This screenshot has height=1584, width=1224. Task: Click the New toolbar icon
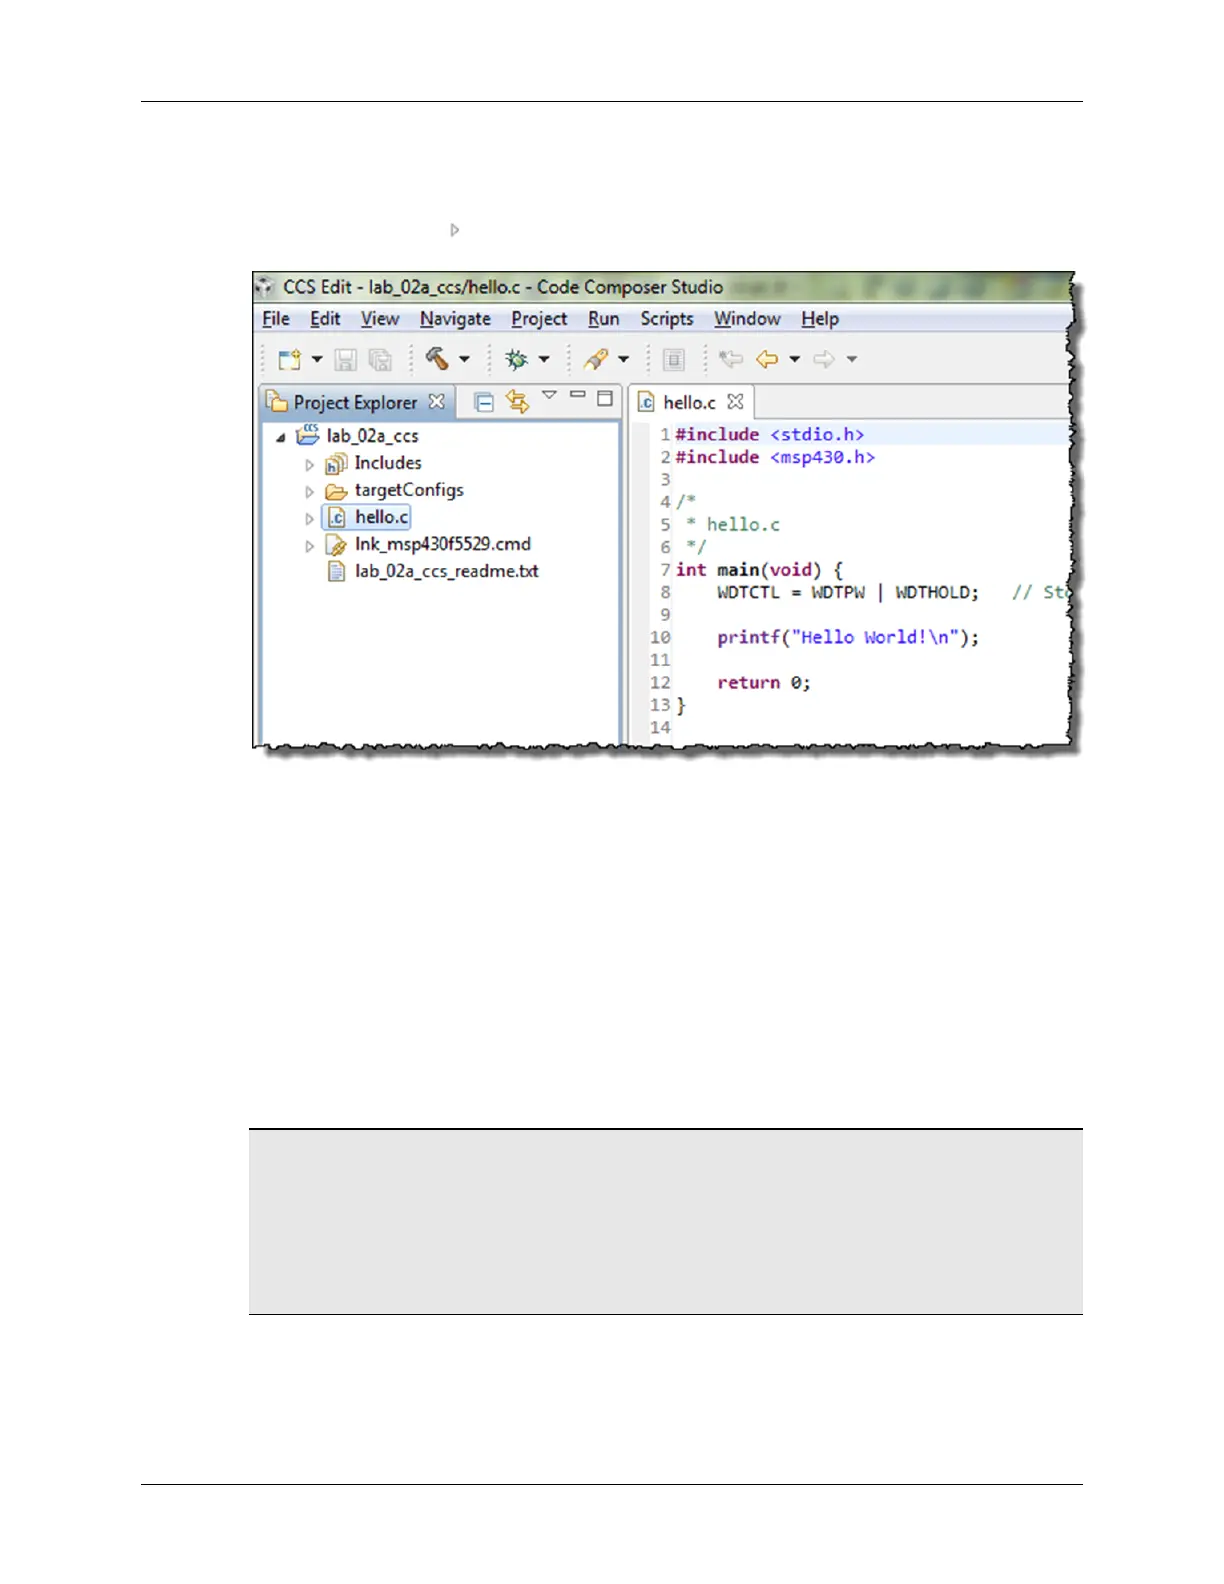tap(290, 360)
